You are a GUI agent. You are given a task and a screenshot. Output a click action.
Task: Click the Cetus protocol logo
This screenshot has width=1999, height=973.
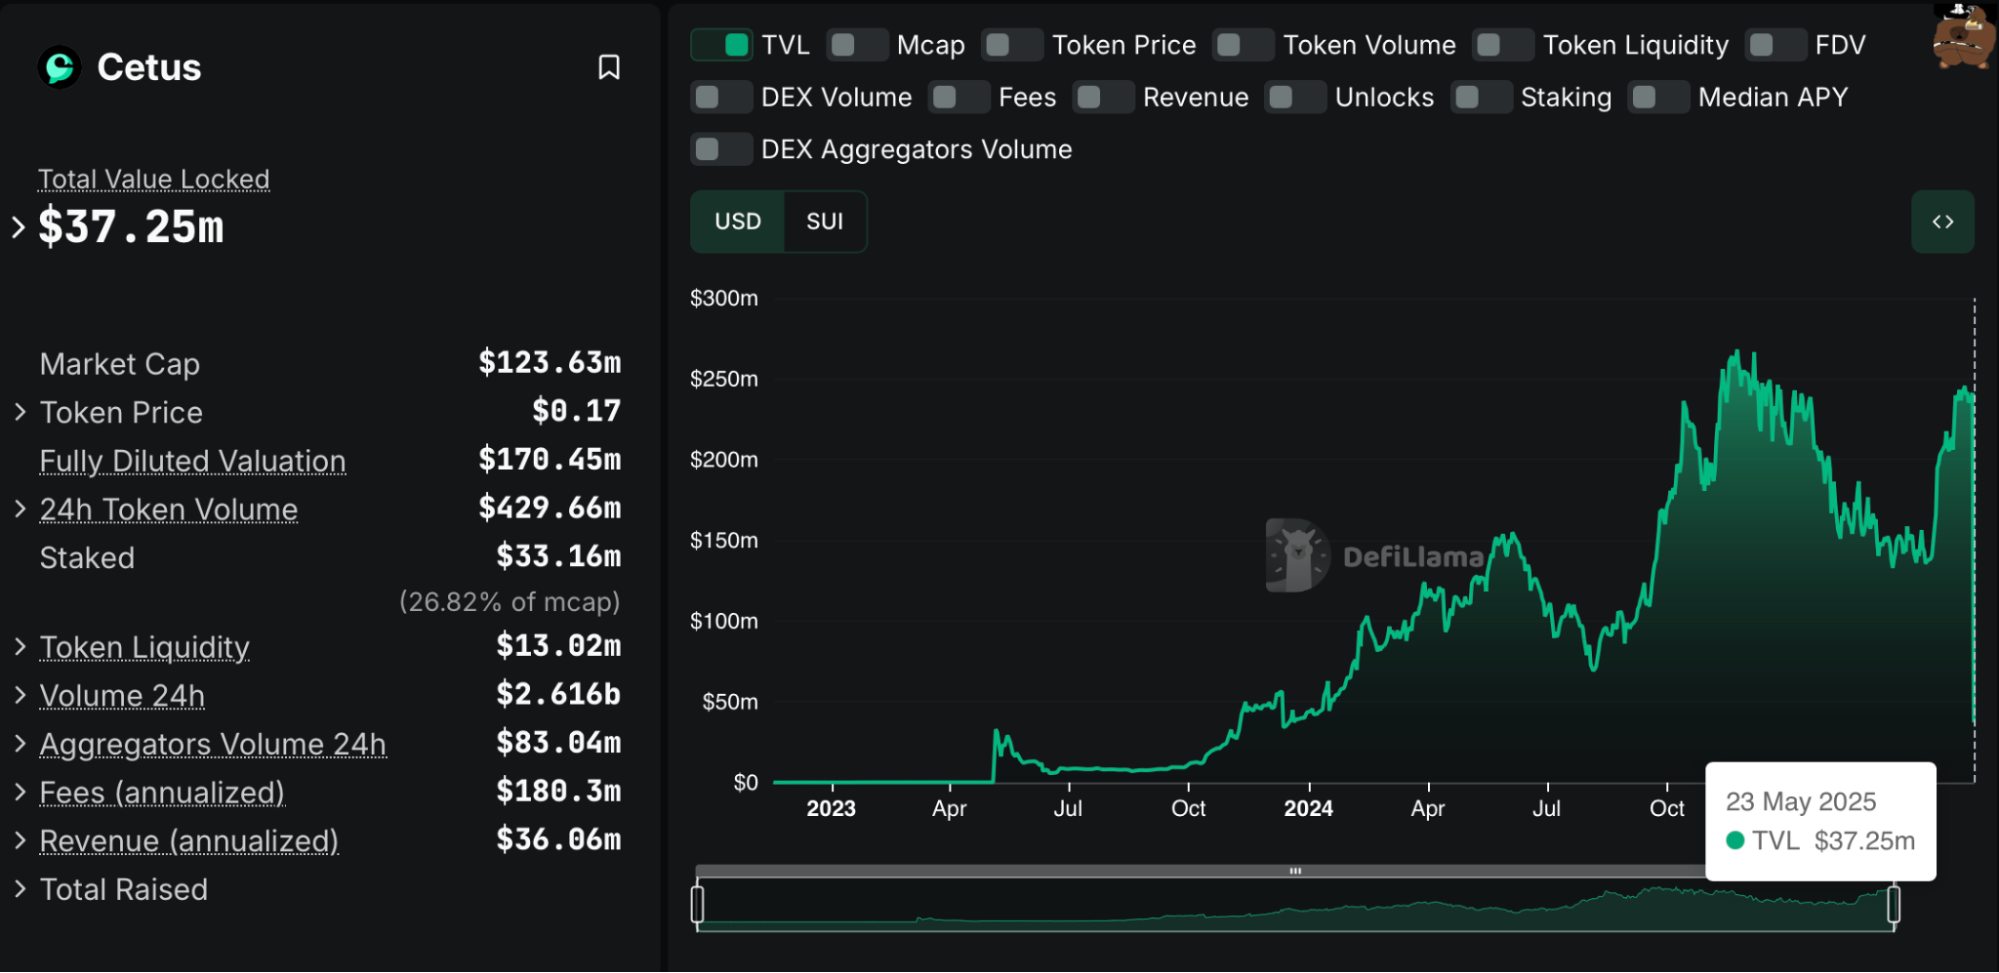coord(61,67)
